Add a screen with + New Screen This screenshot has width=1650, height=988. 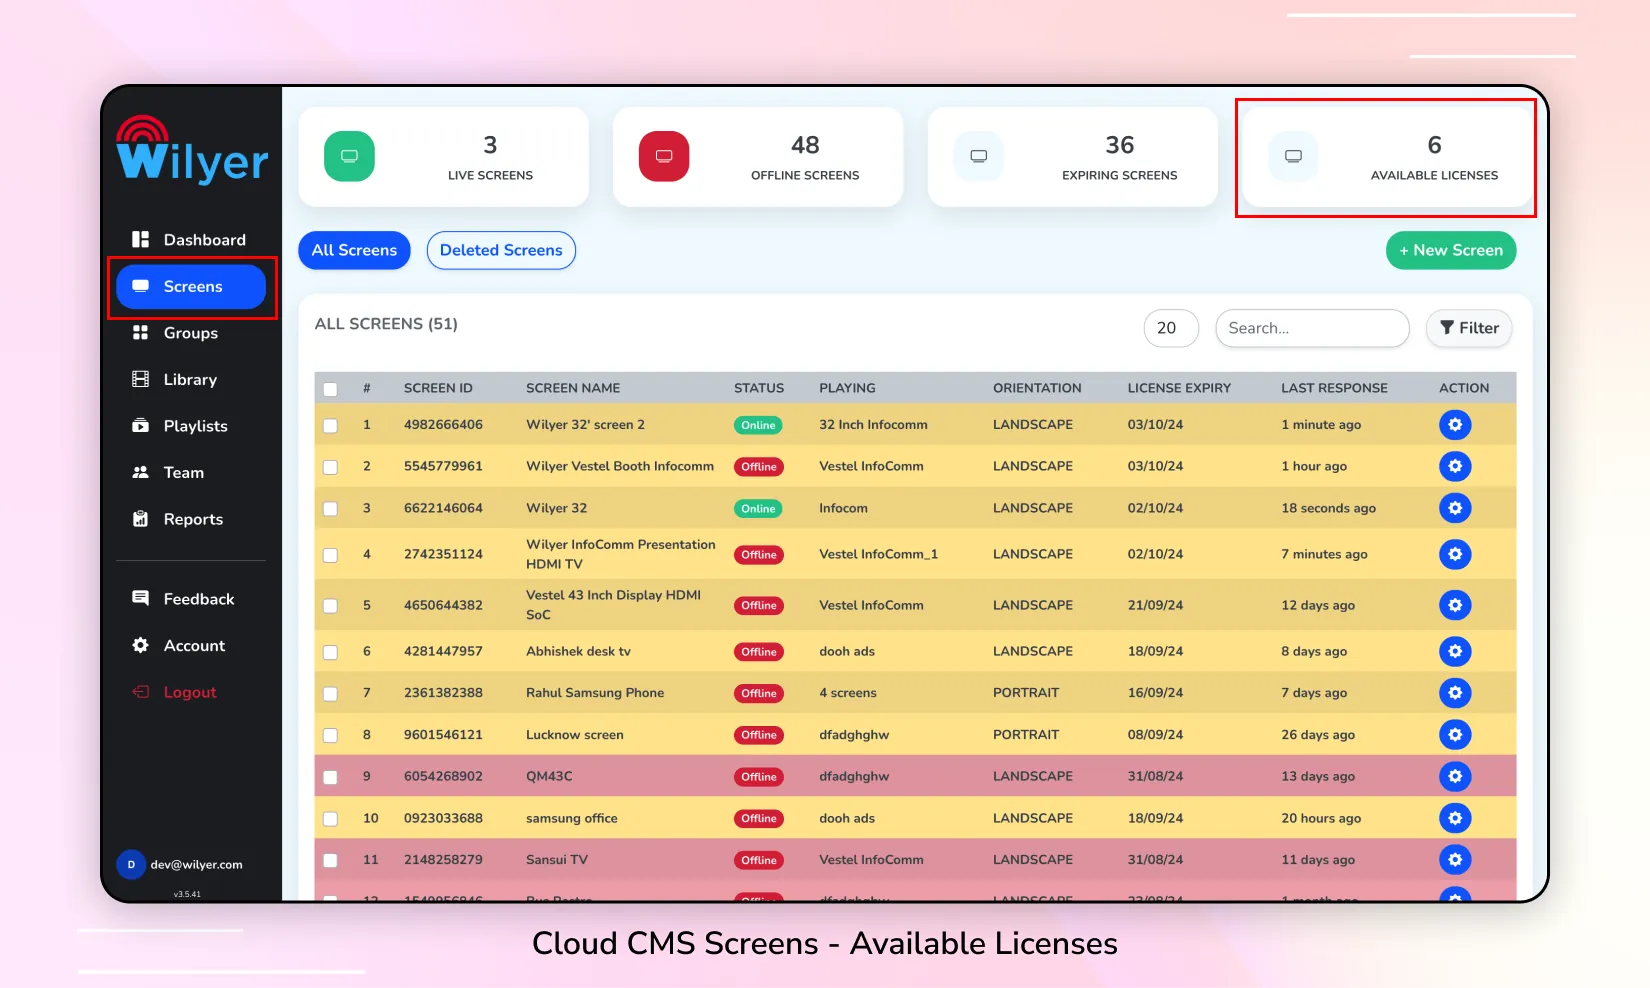coord(1451,250)
